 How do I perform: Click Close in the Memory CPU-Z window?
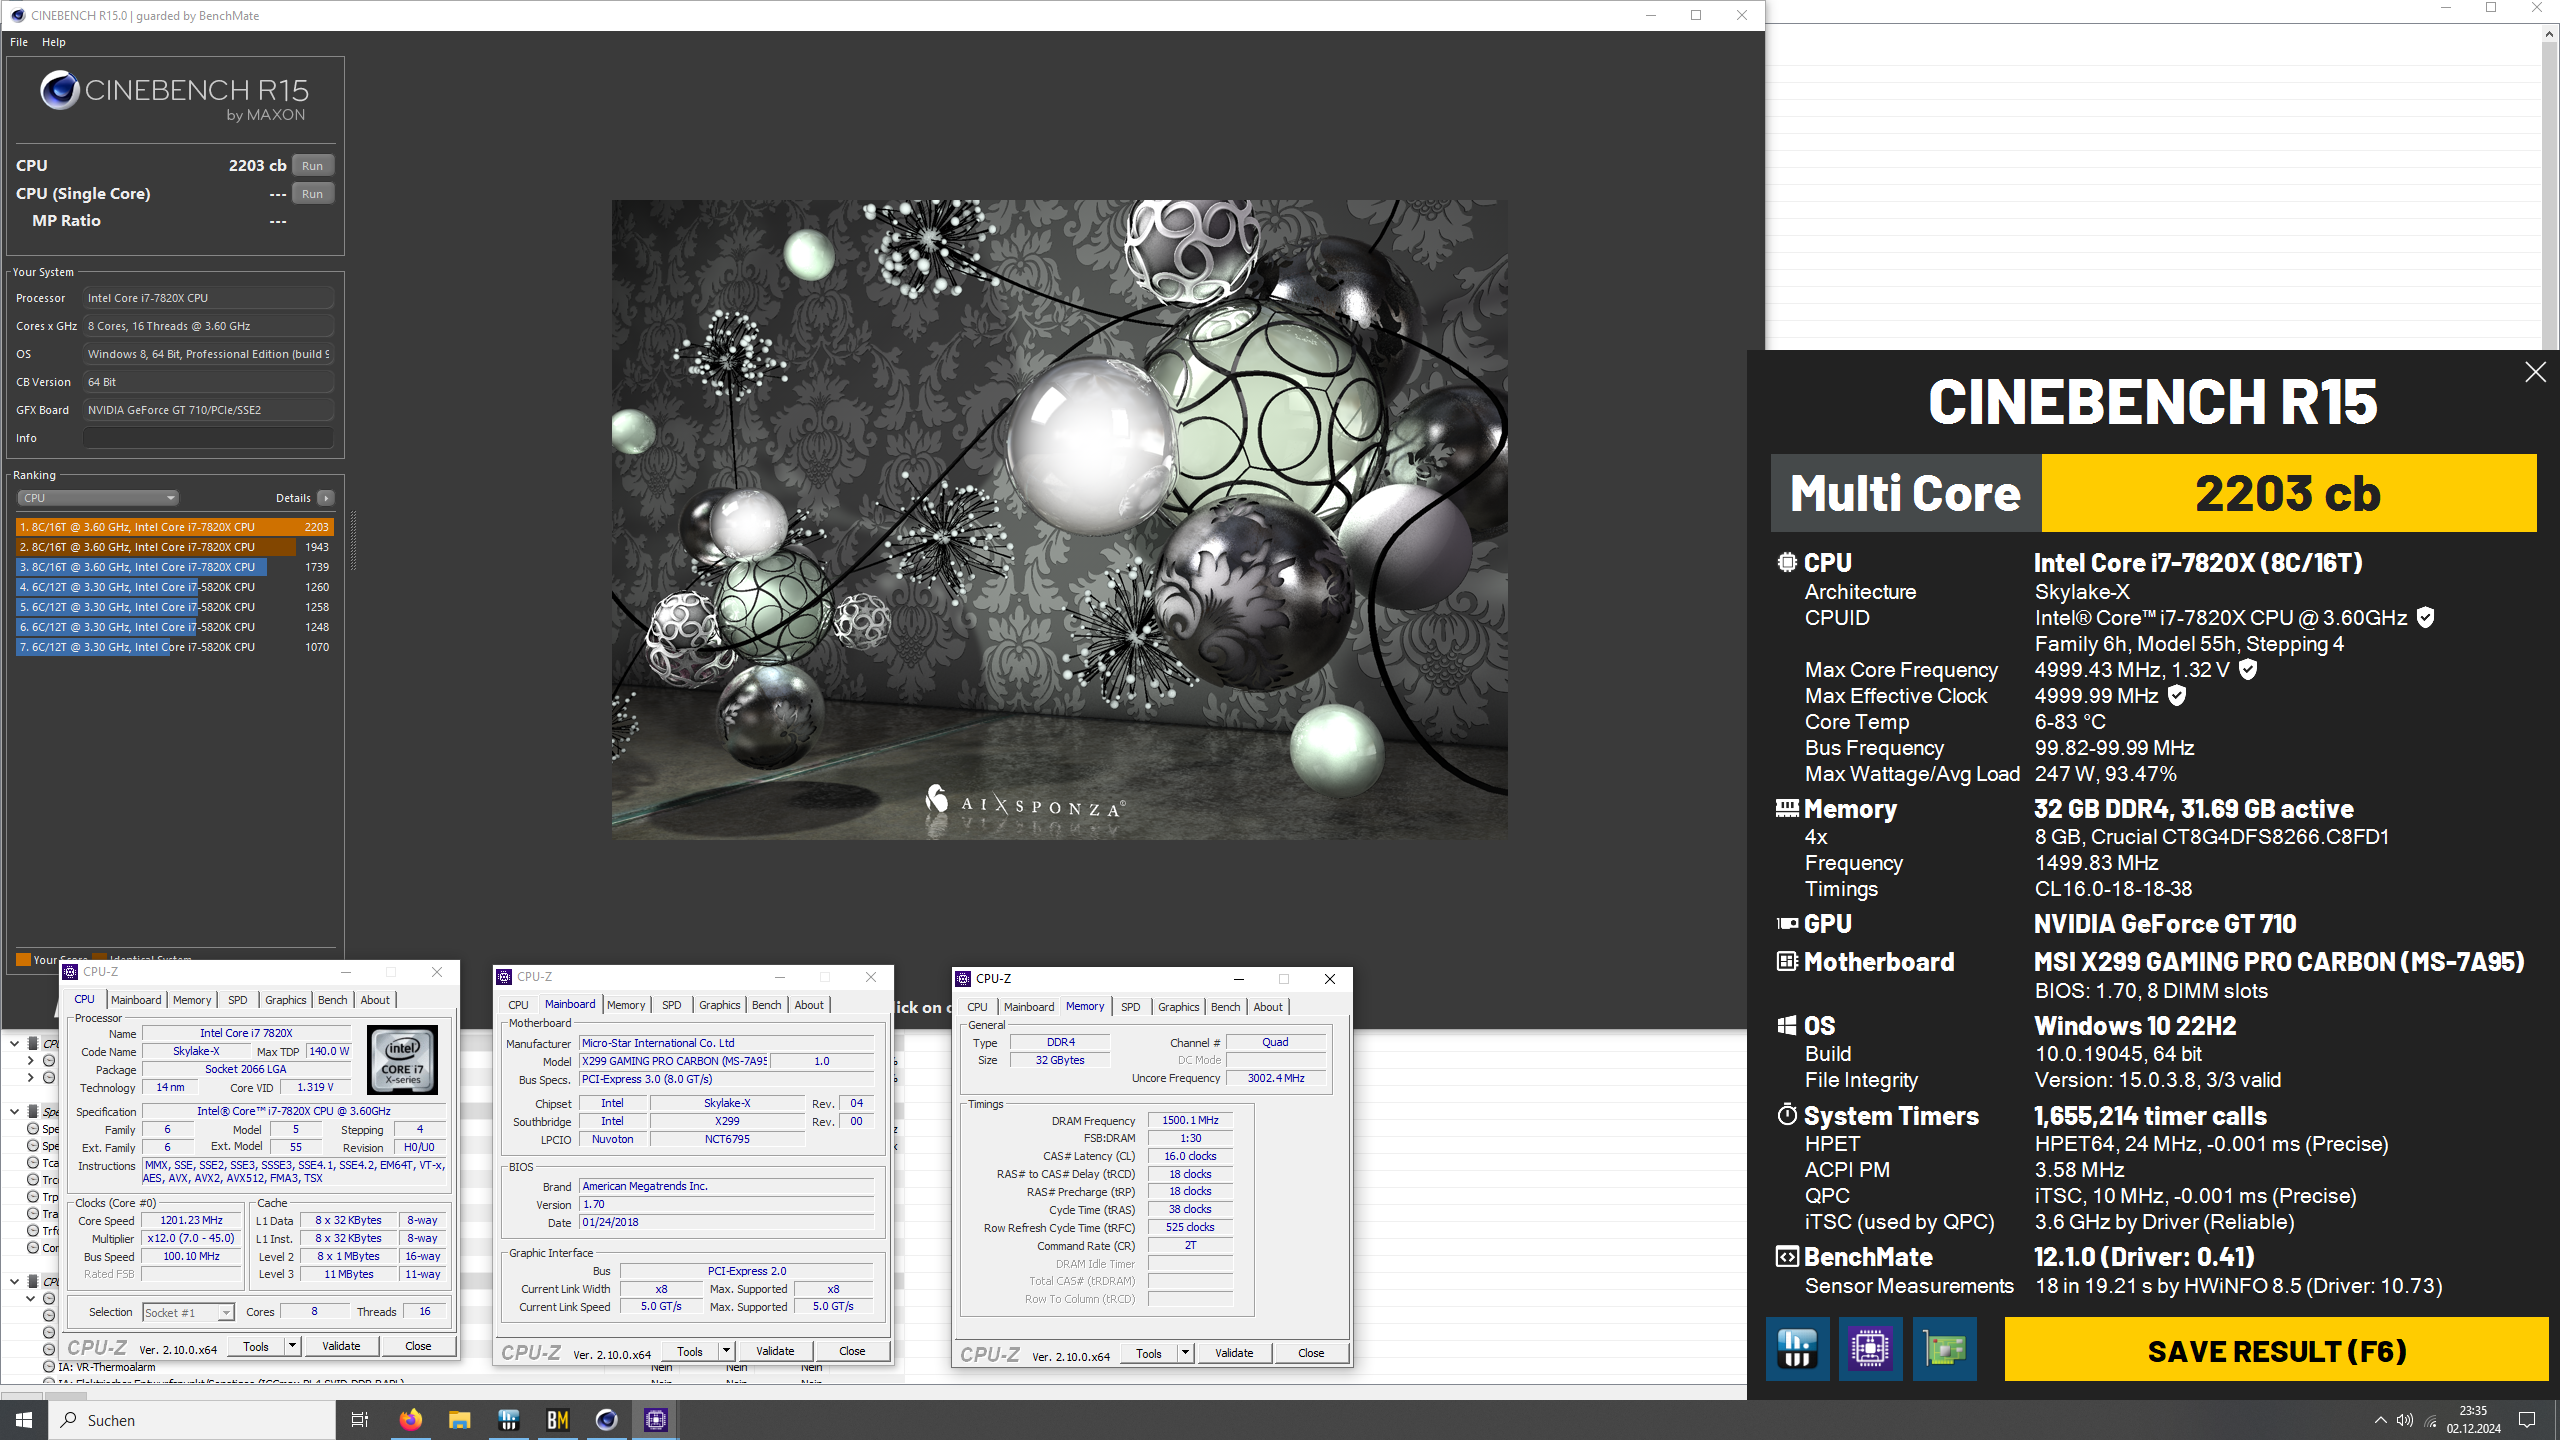point(1310,1353)
